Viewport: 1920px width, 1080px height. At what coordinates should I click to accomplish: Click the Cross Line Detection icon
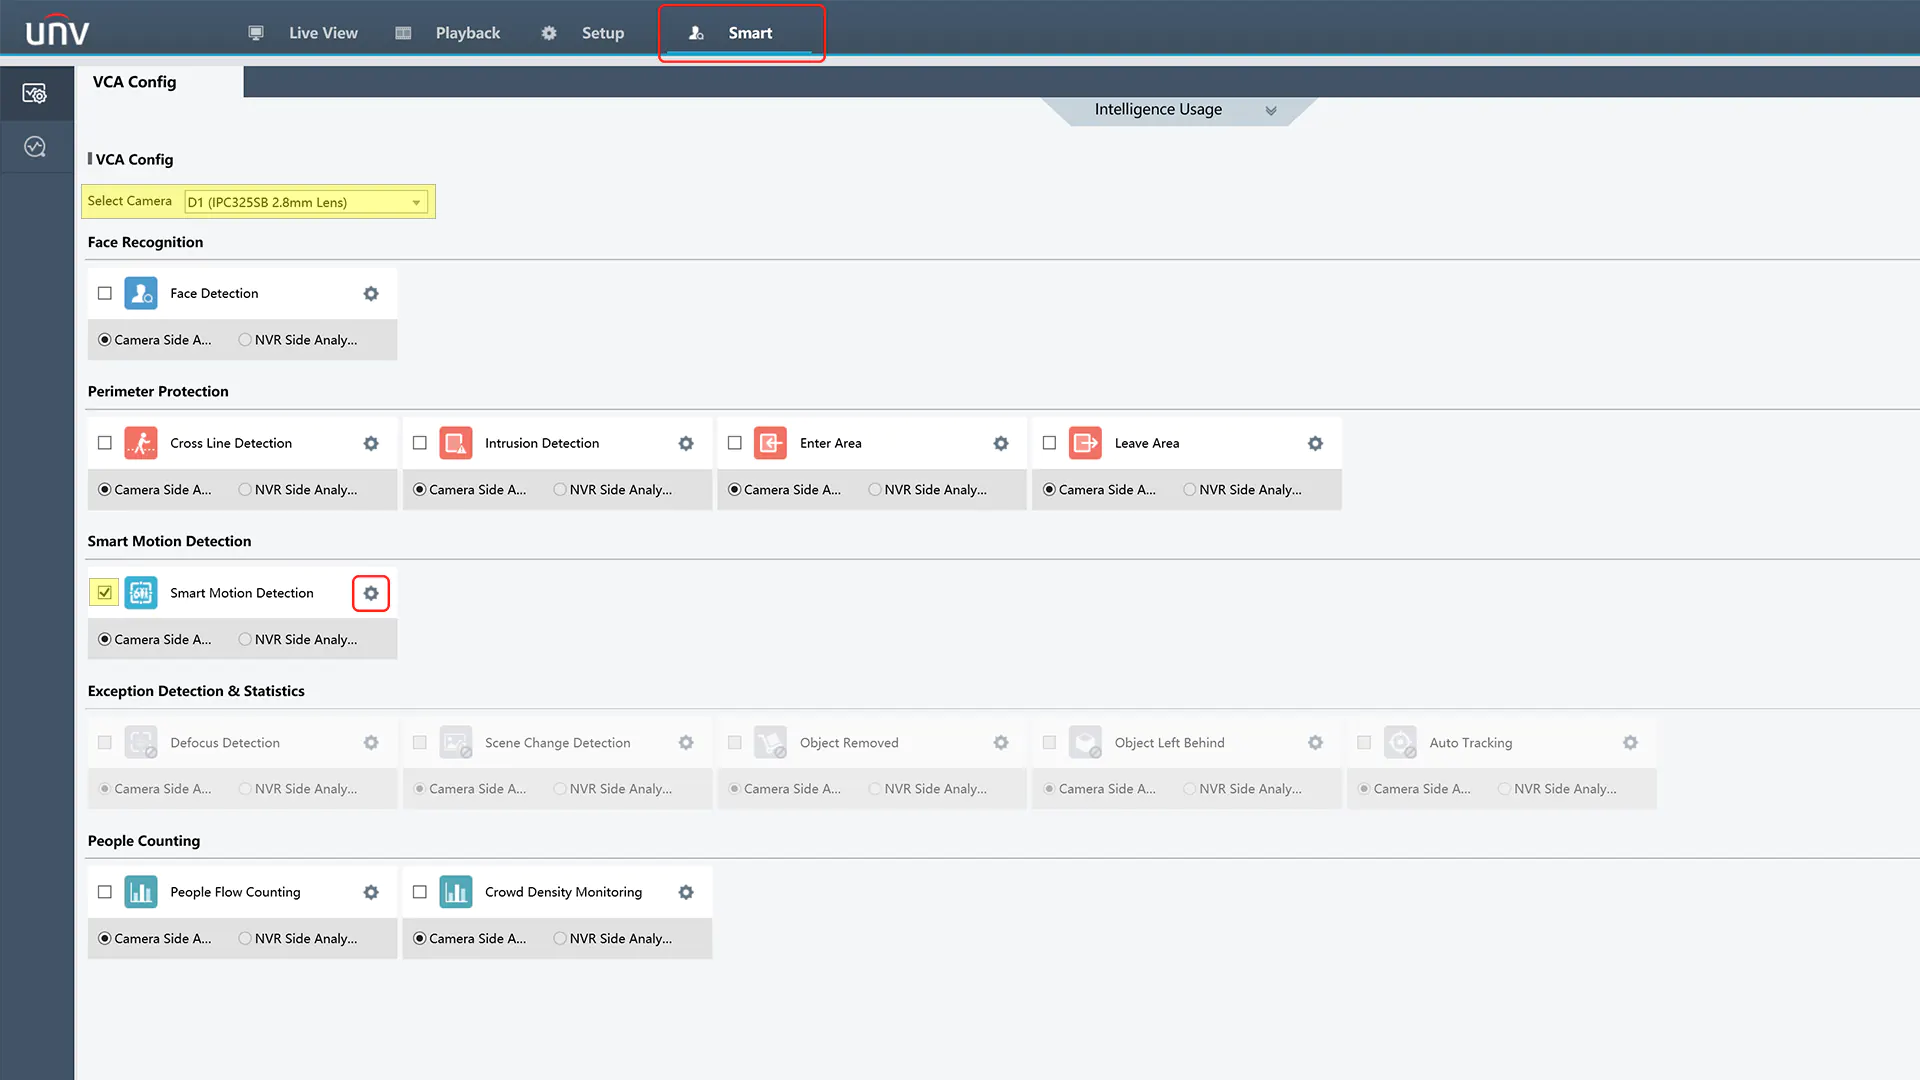point(141,442)
